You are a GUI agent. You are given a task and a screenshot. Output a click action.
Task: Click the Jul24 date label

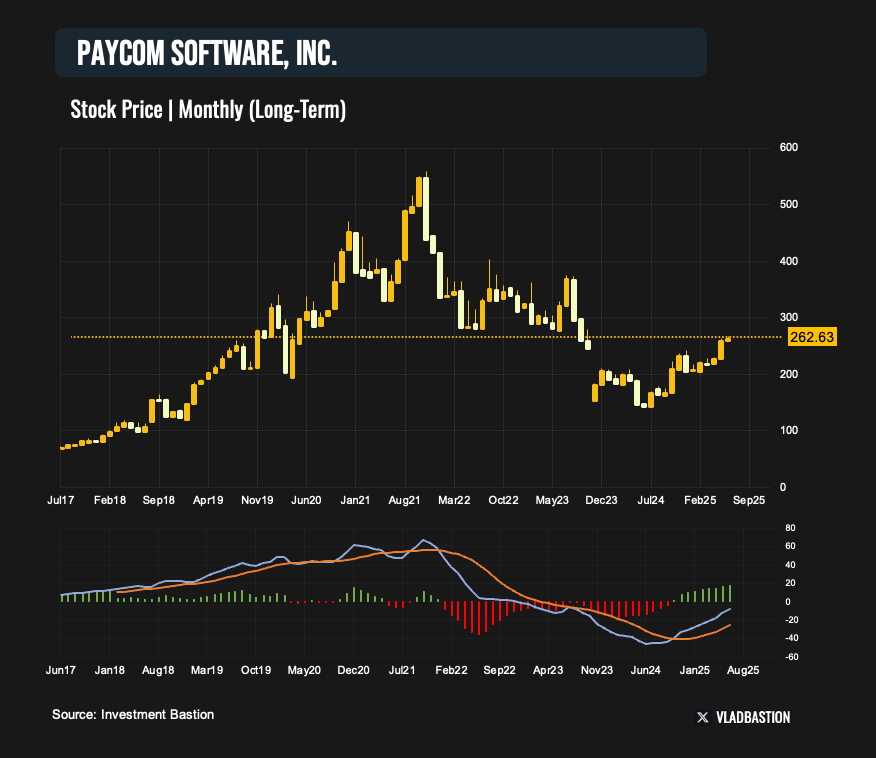pos(651,500)
